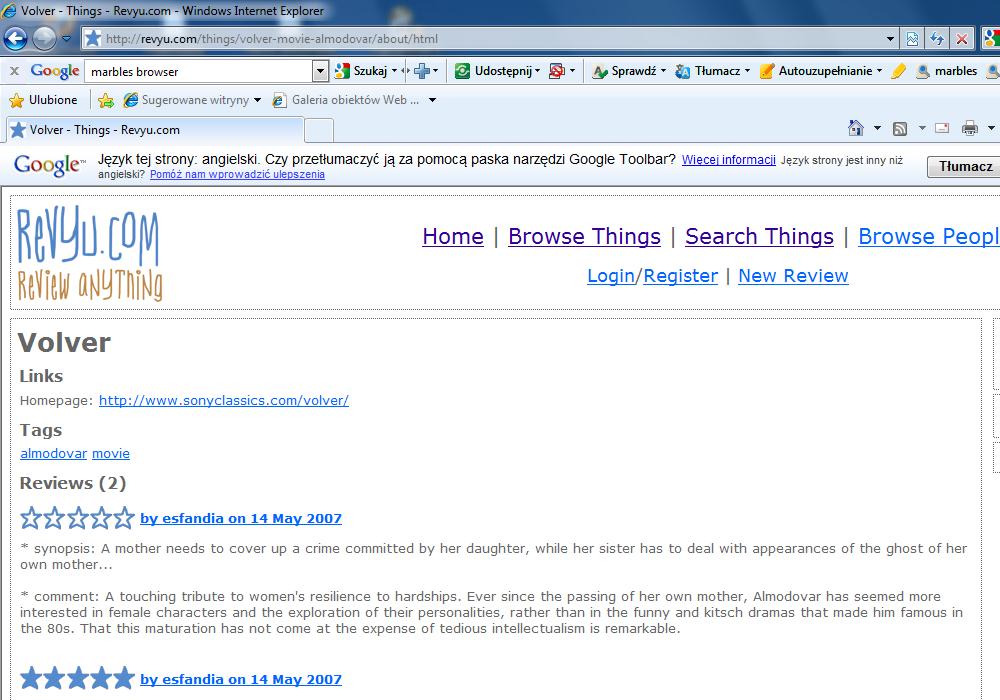1000x700 pixels.
Task: Click the Udostępnij share button
Action: 496,71
